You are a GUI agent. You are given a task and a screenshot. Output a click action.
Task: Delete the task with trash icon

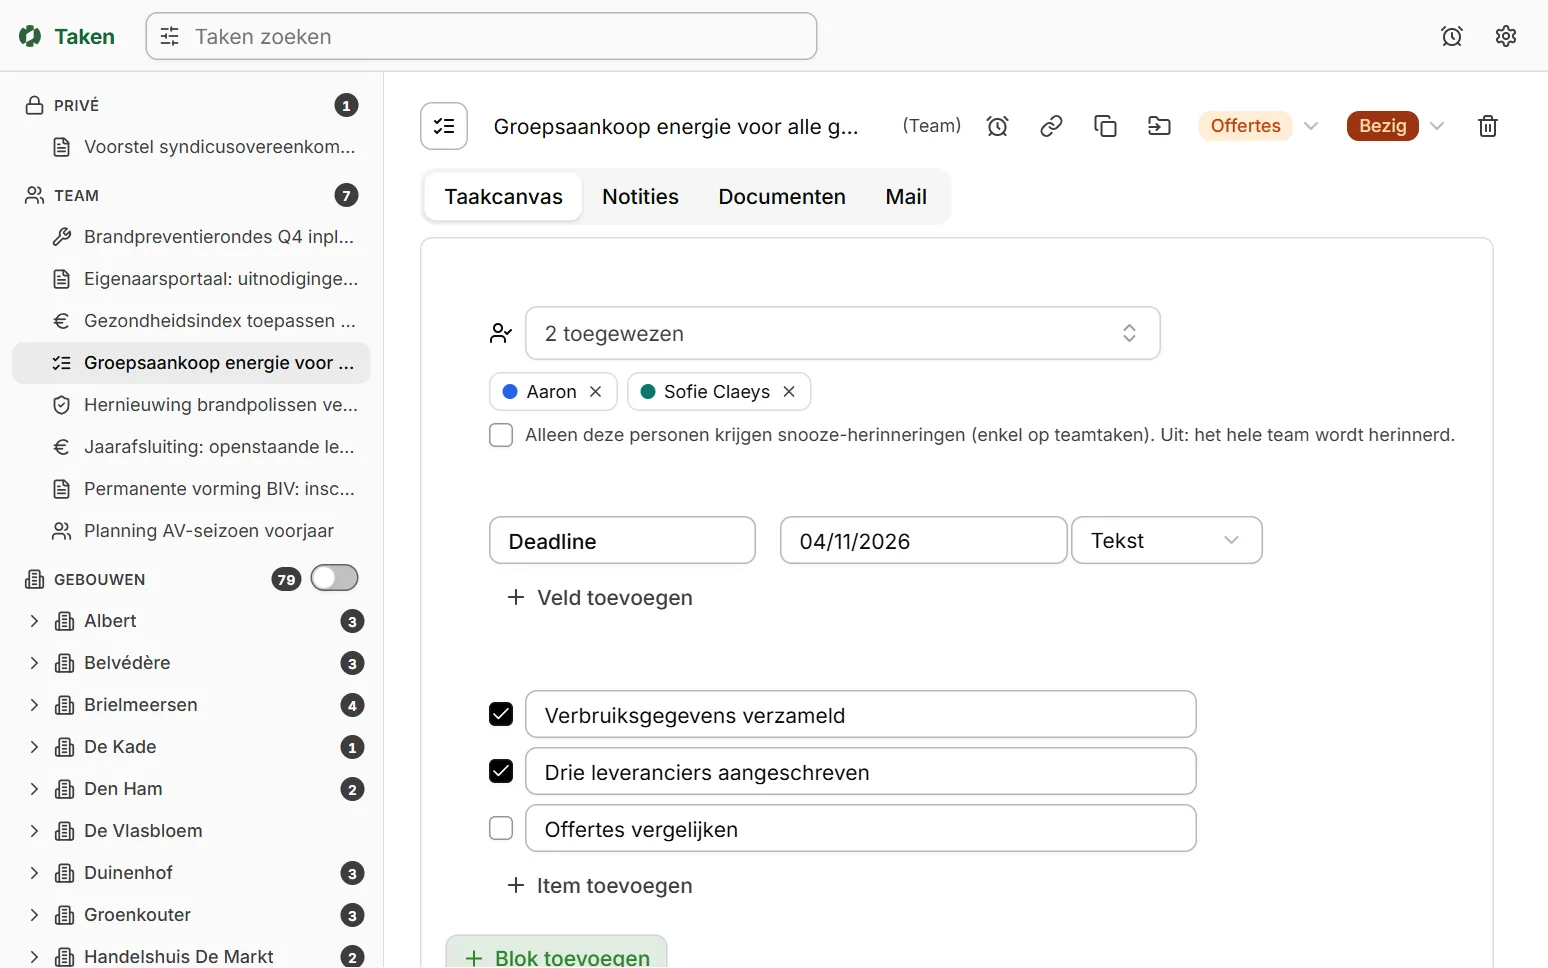1488,126
